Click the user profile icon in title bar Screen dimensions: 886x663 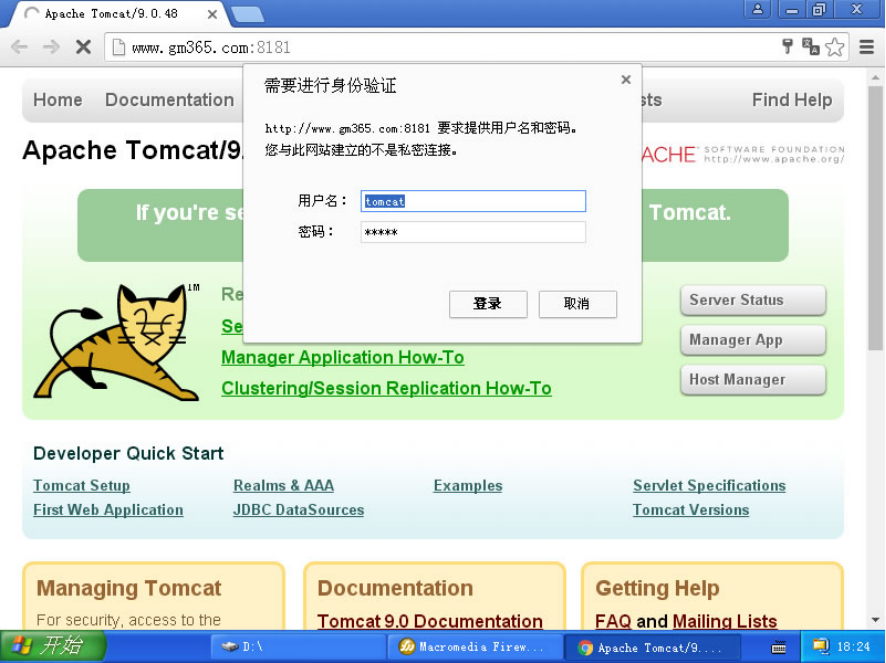click(758, 10)
